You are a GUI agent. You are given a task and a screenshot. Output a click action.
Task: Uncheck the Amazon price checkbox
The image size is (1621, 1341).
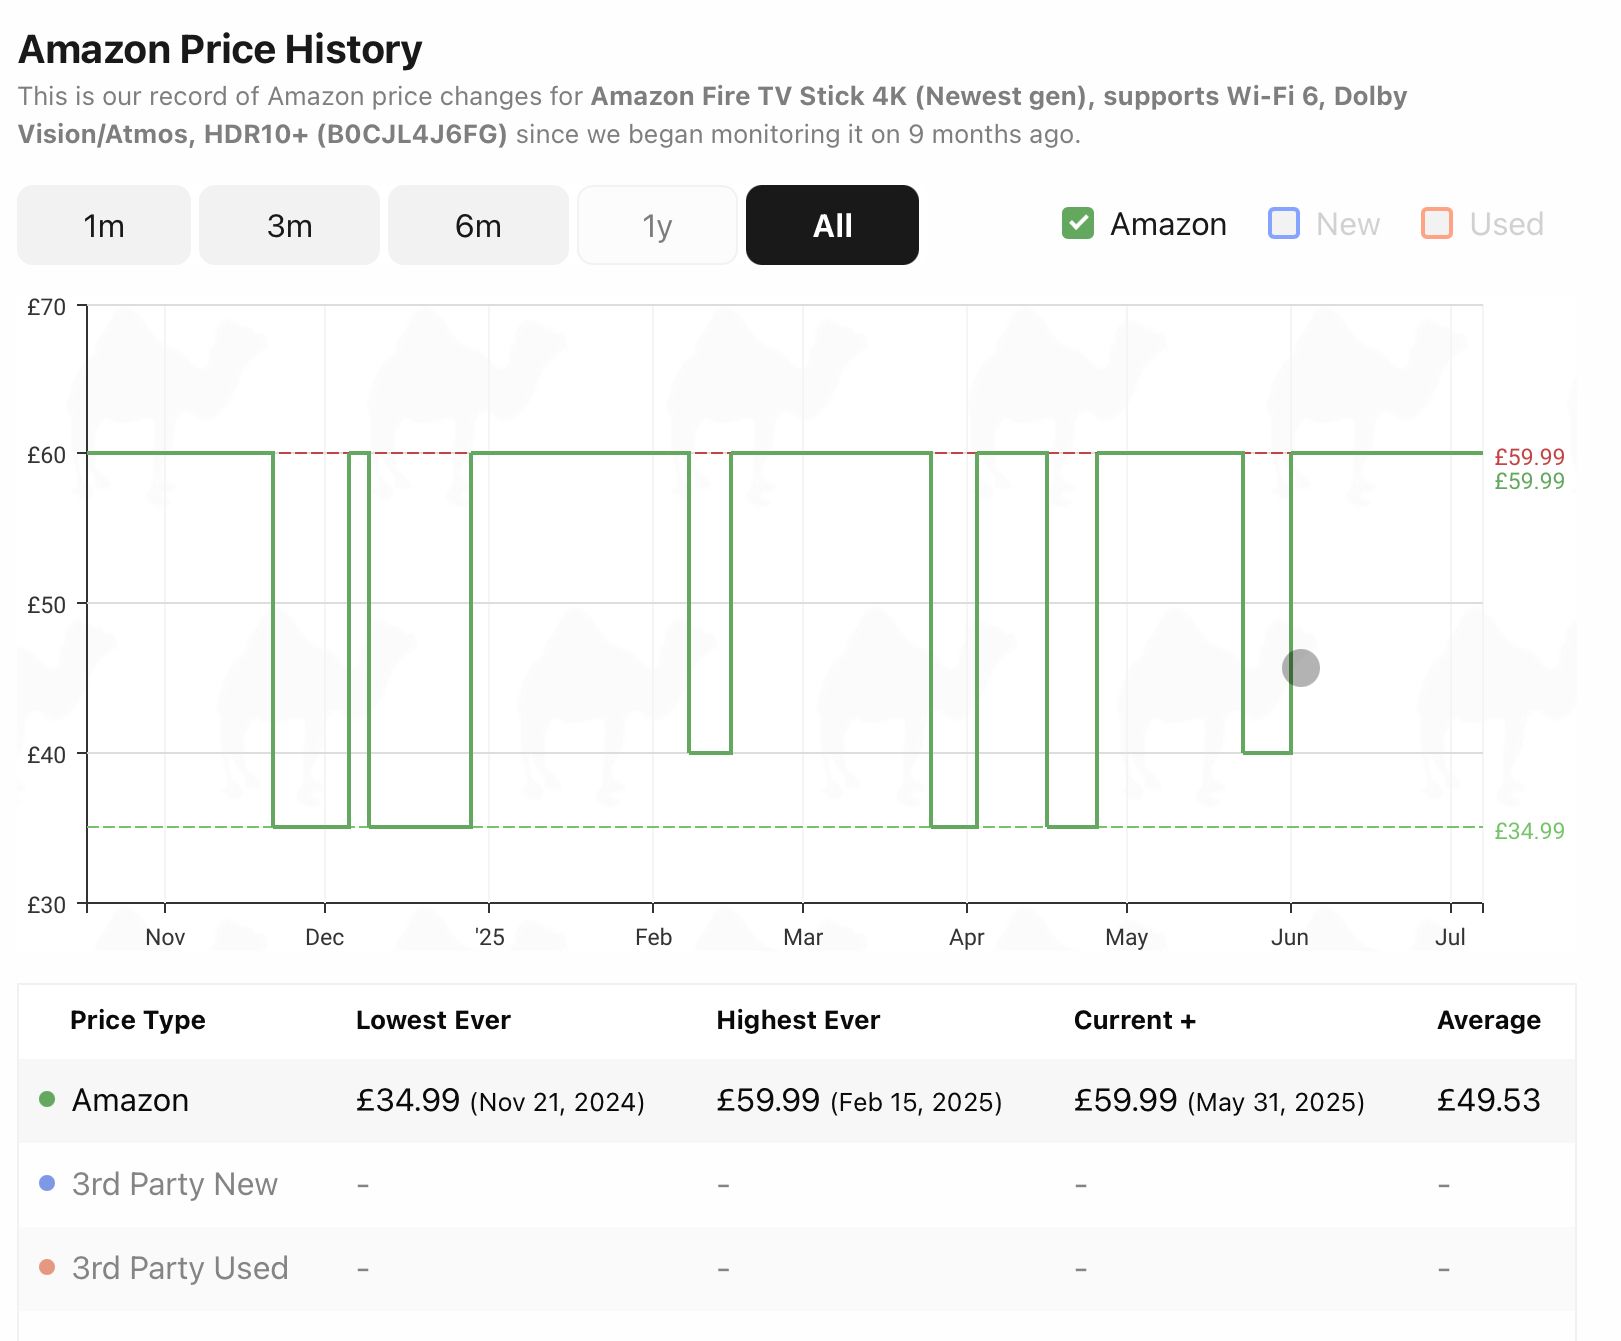(1078, 223)
